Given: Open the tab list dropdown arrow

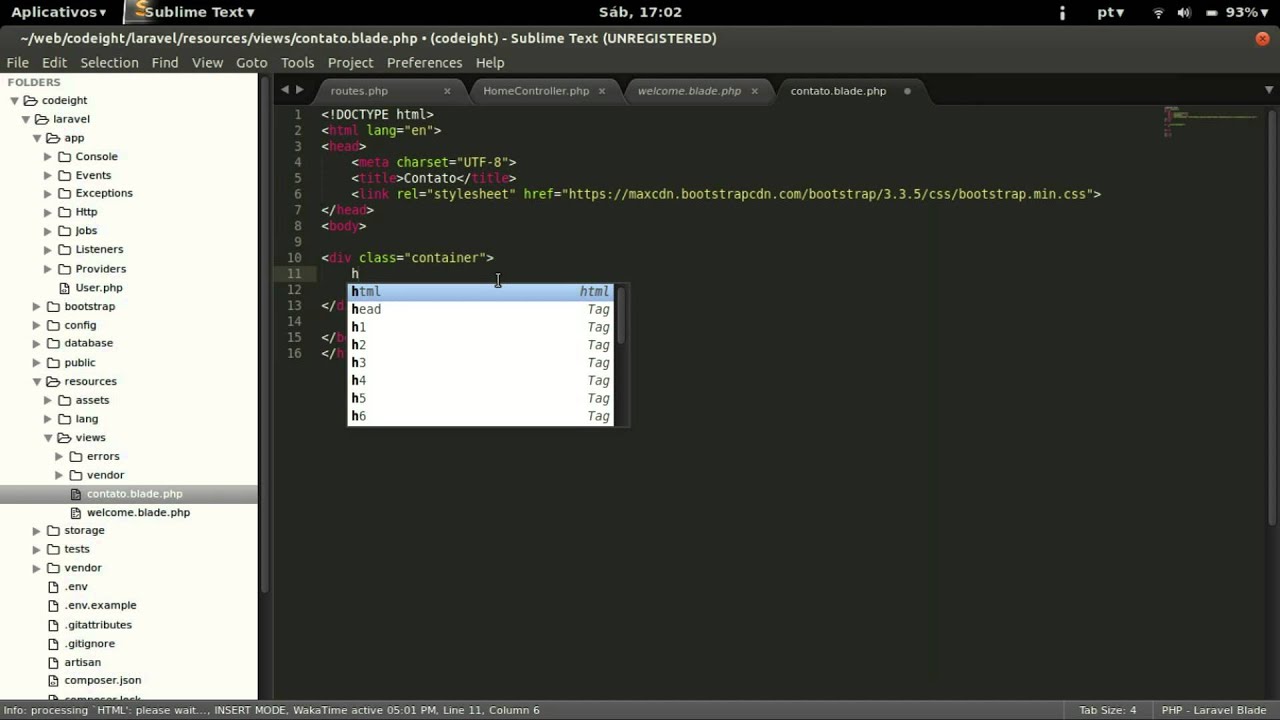Looking at the screenshot, I should pos(1269,90).
